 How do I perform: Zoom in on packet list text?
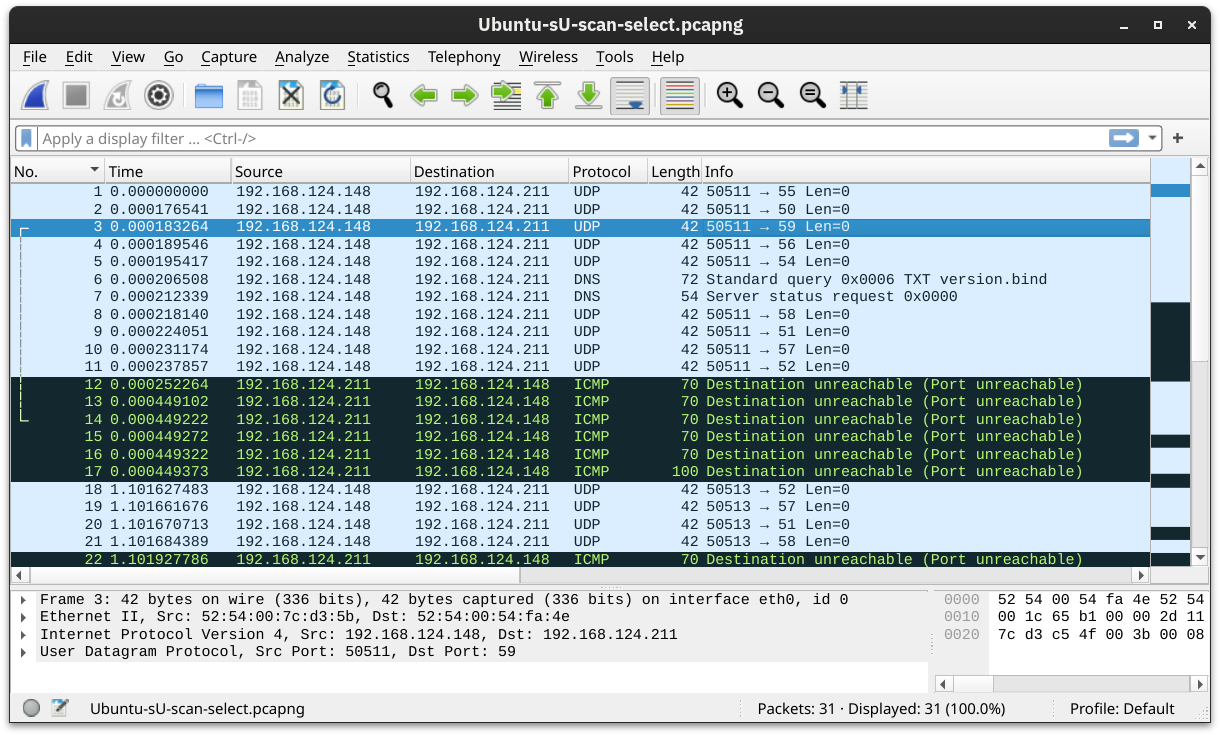click(729, 95)
